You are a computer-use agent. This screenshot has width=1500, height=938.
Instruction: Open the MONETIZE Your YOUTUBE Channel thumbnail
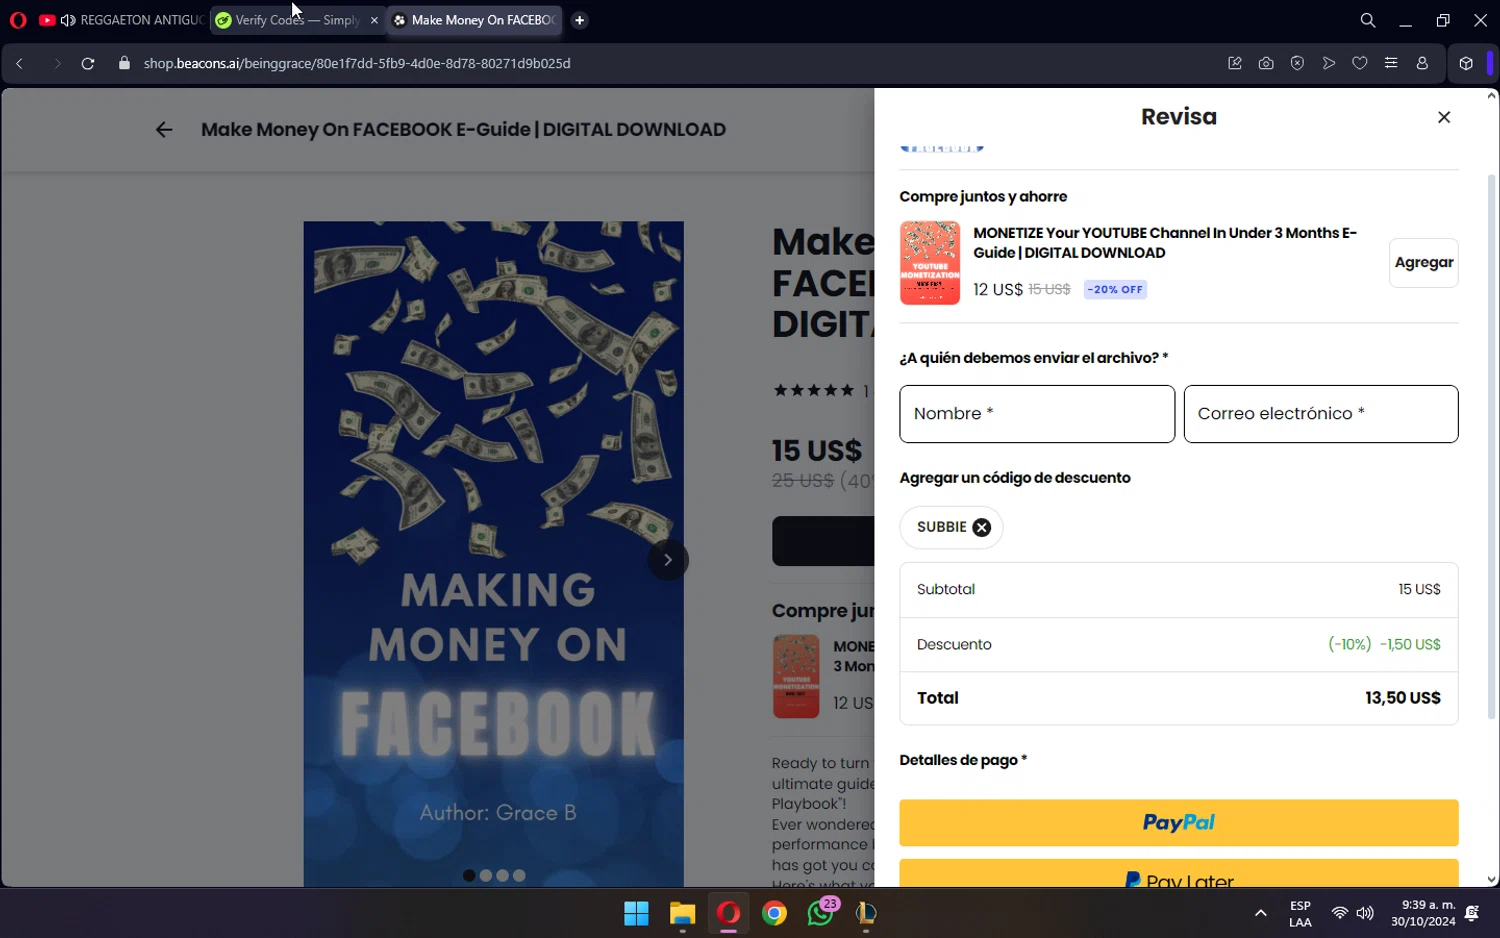click(x=930, y=263)
